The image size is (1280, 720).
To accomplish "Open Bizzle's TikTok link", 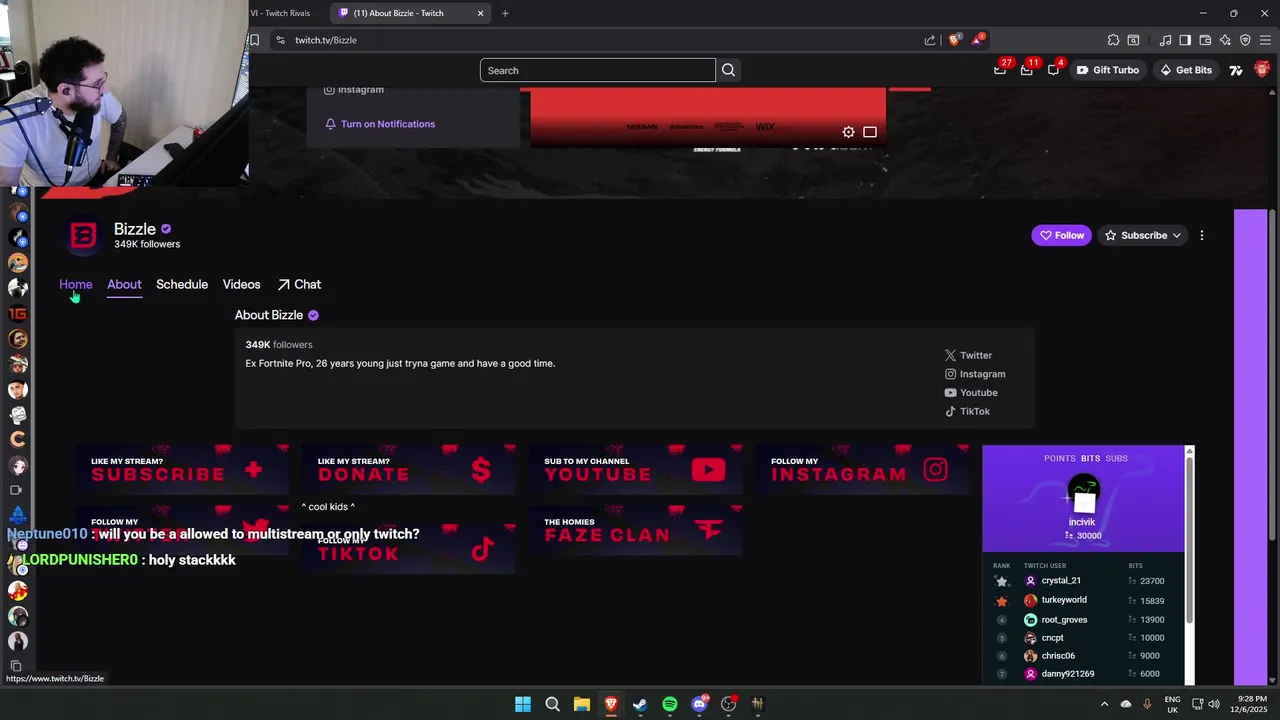I will [967, 411].
